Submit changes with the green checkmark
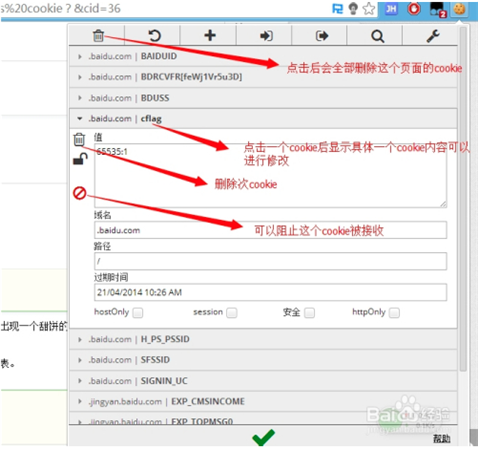 click(x=263, y=437)
